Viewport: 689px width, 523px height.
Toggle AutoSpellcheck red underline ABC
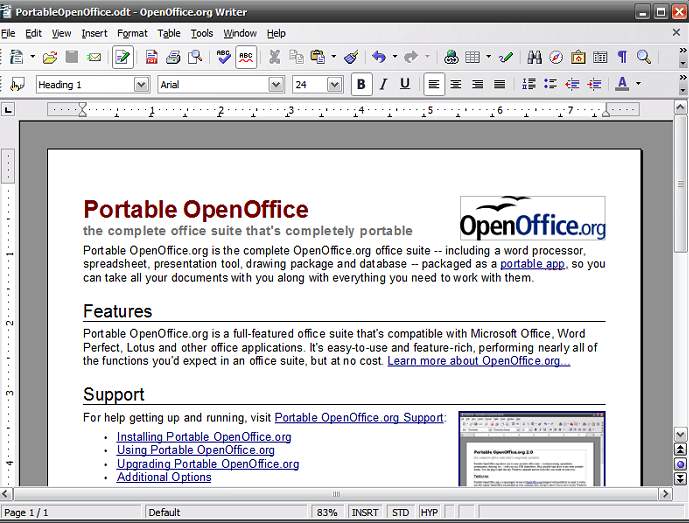[x=246, y=57]
